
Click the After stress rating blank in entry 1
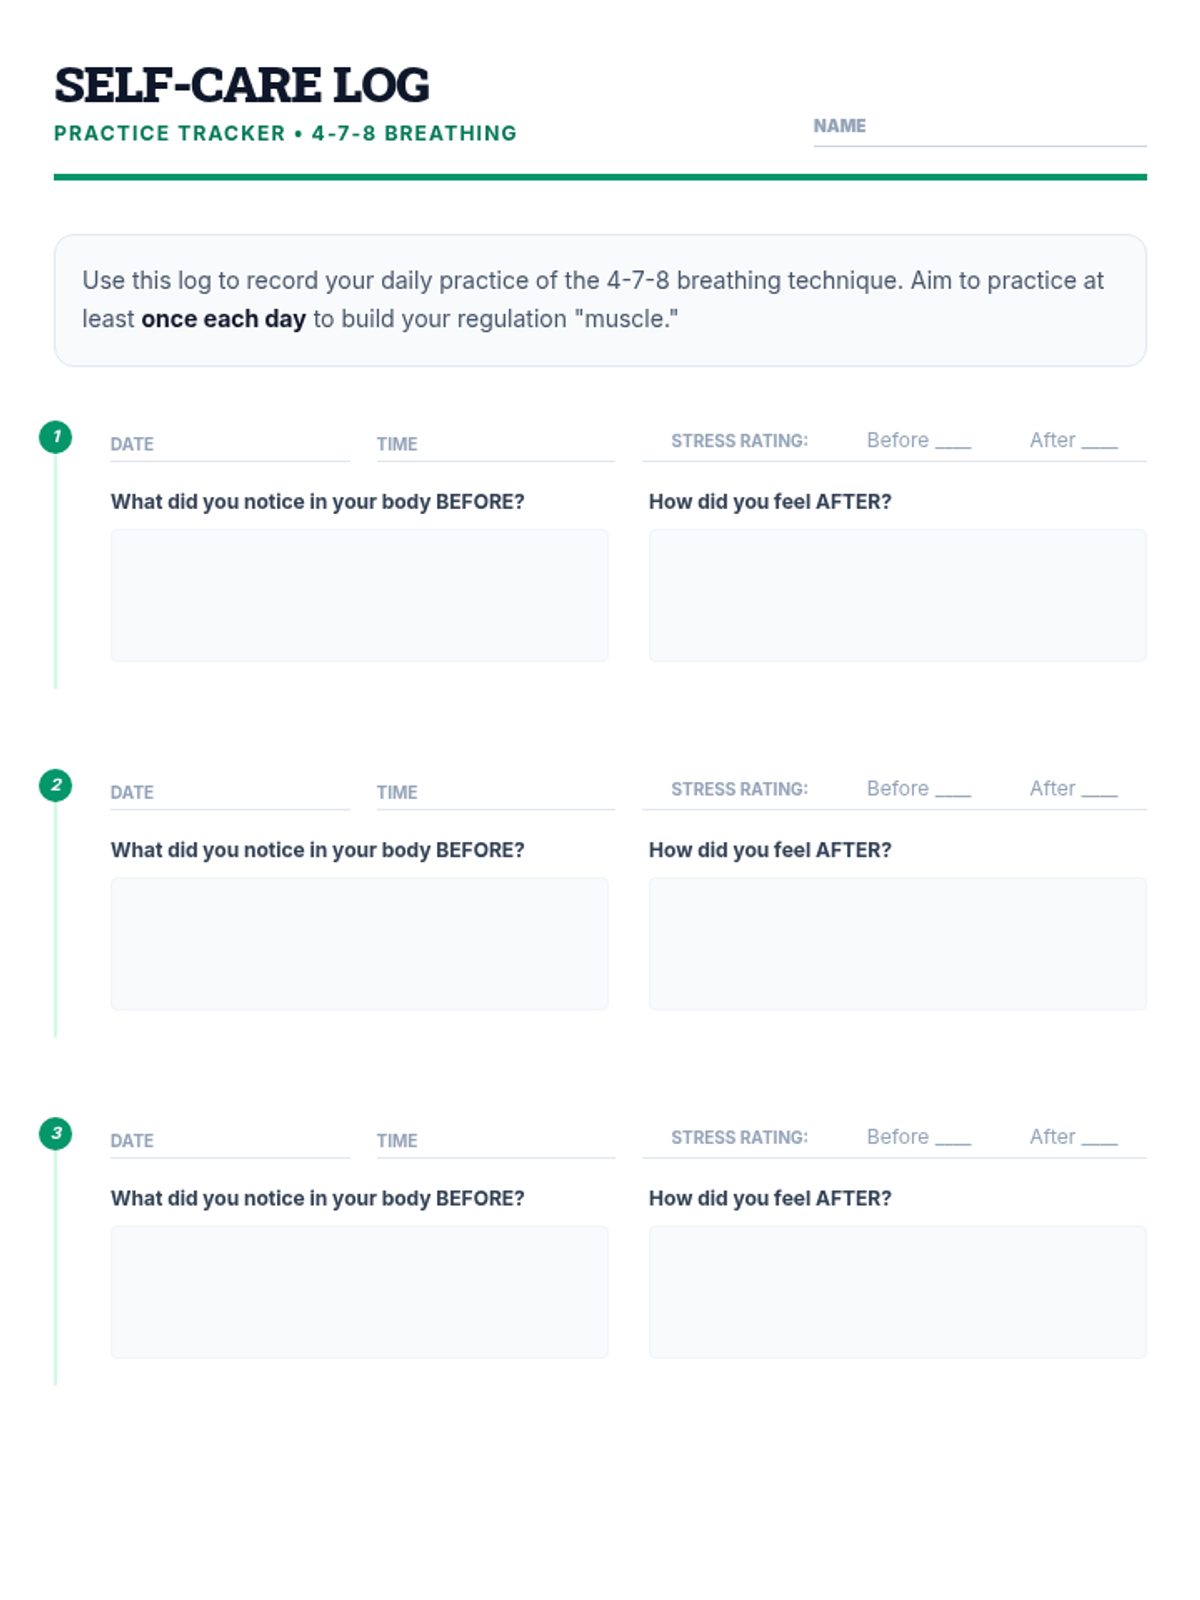tap(1099, 442)
